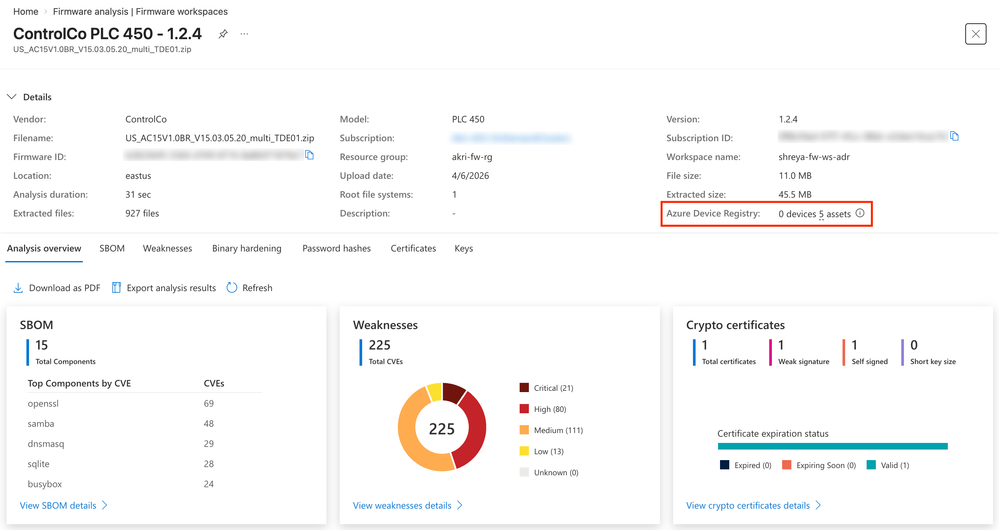Click Download as PDF label
The image size is (999, 530).
(x=64, y=288)
